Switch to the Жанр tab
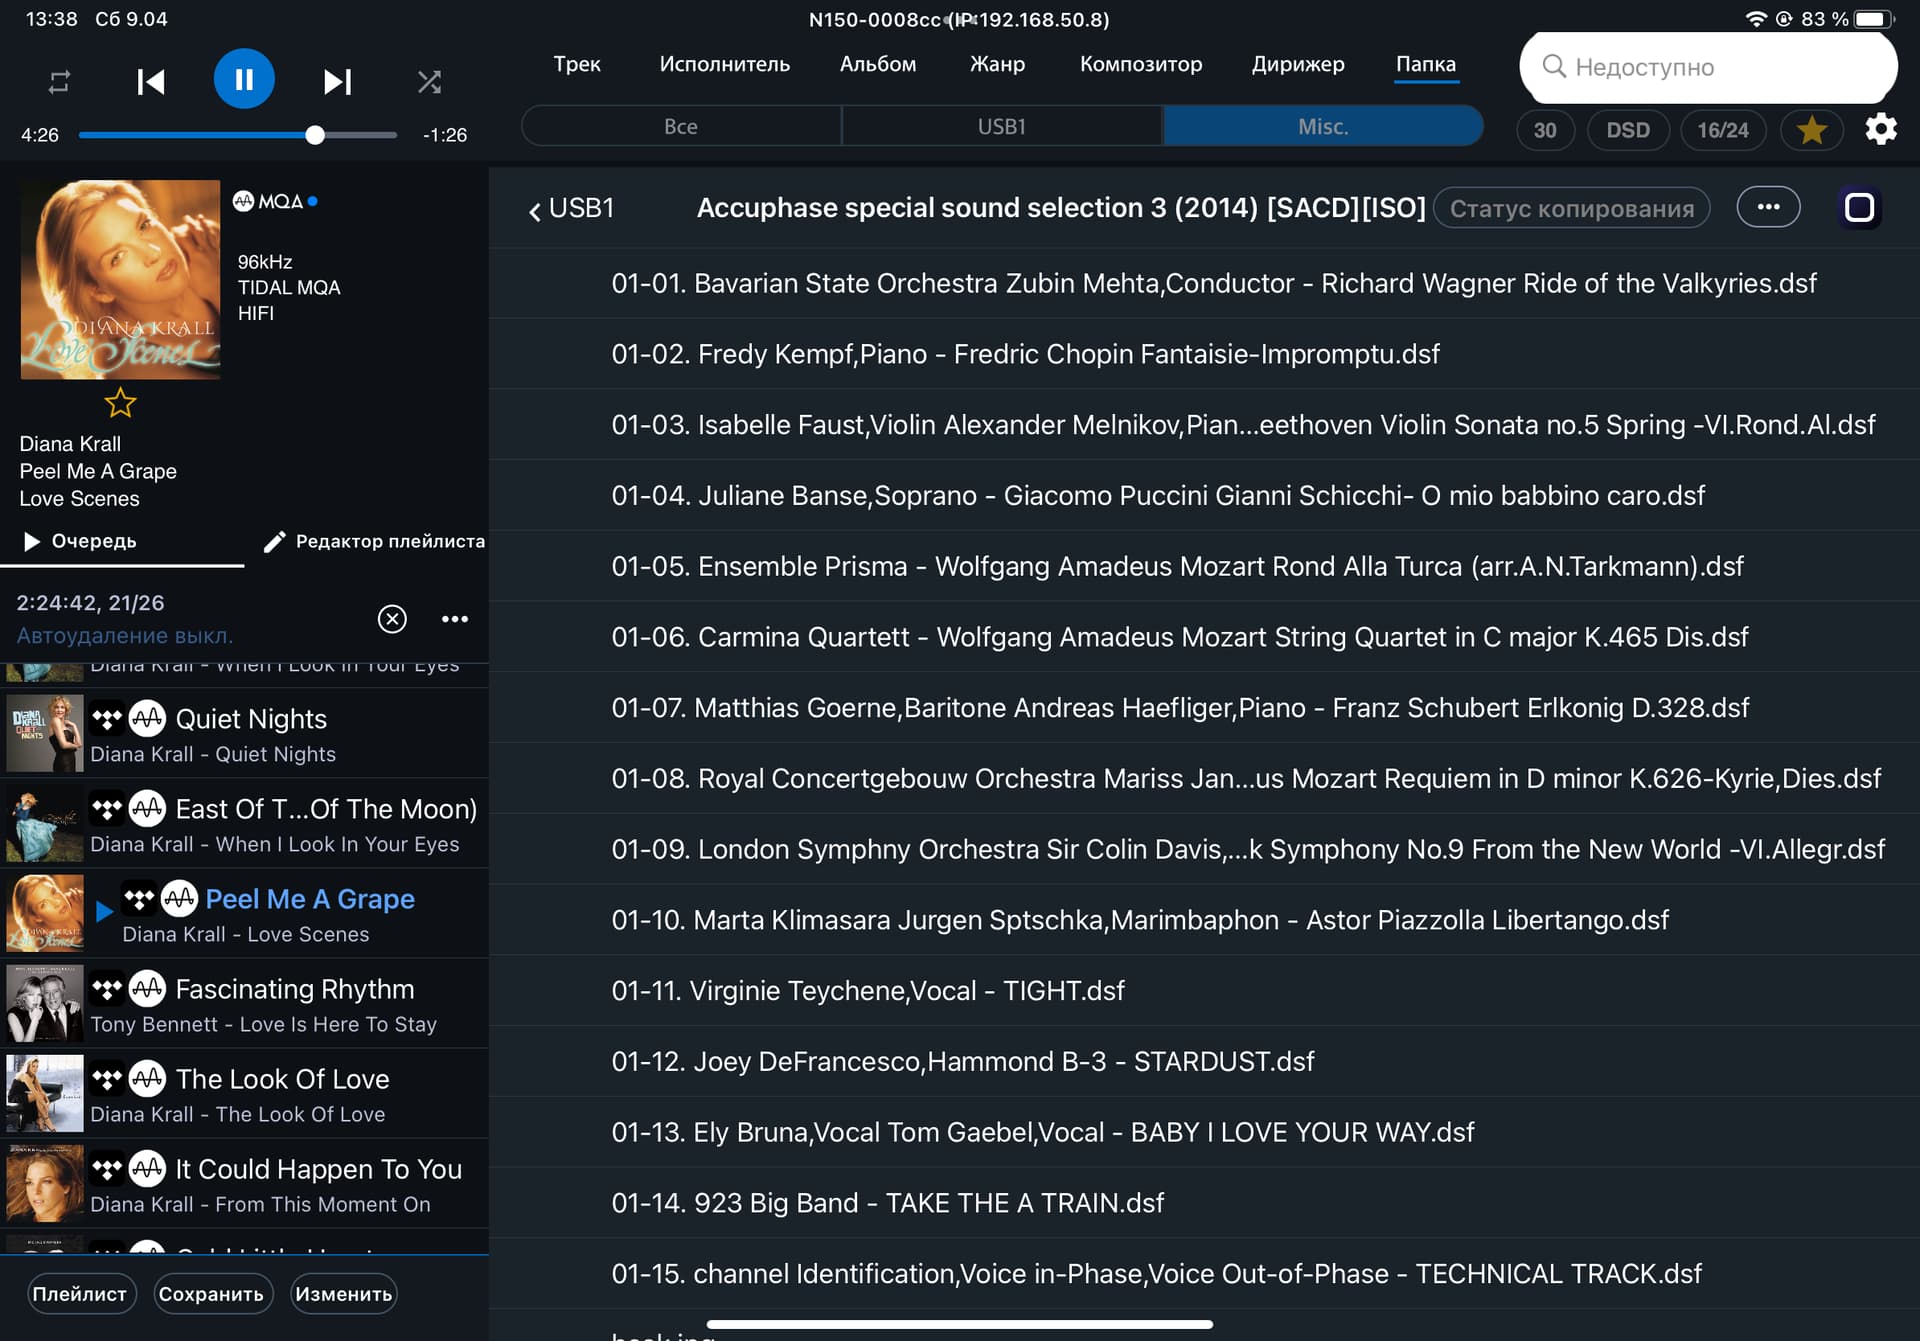1920x1341 pixels. pyautogui.click(x=997, y=64)
